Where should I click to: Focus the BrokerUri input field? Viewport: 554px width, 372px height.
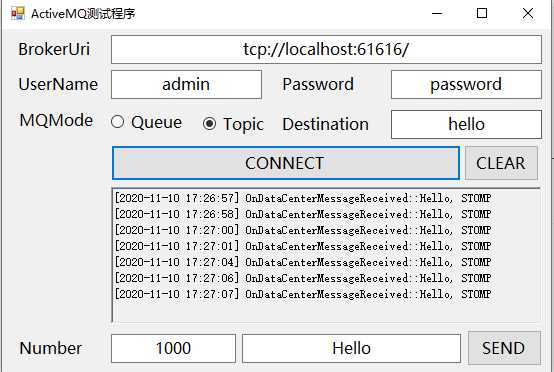[x=326, y=49]
